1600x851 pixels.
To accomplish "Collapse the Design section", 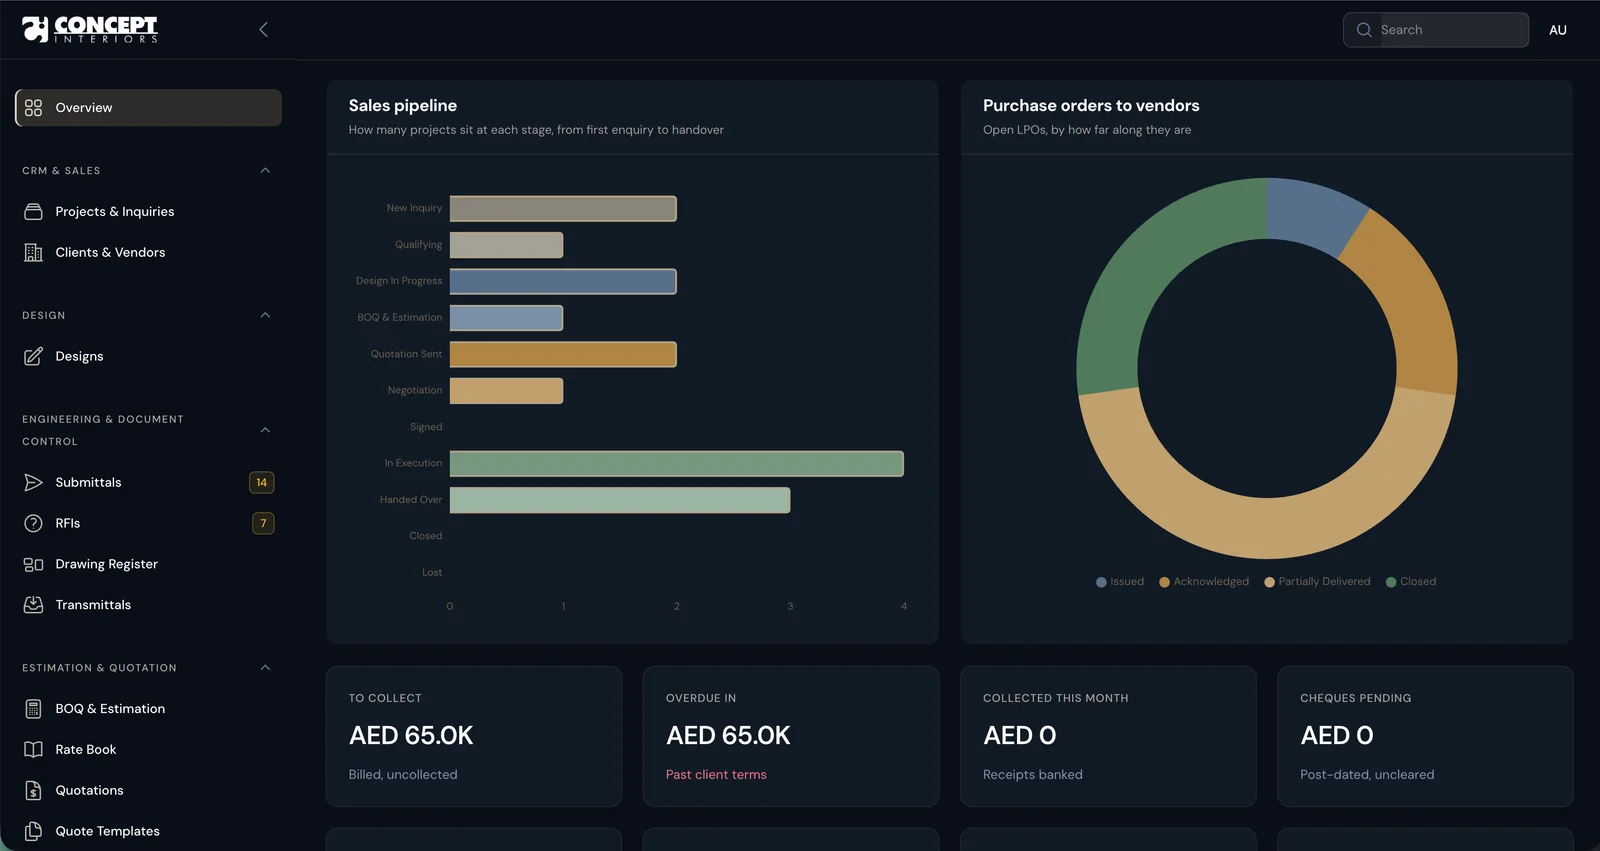I will 265,316.
